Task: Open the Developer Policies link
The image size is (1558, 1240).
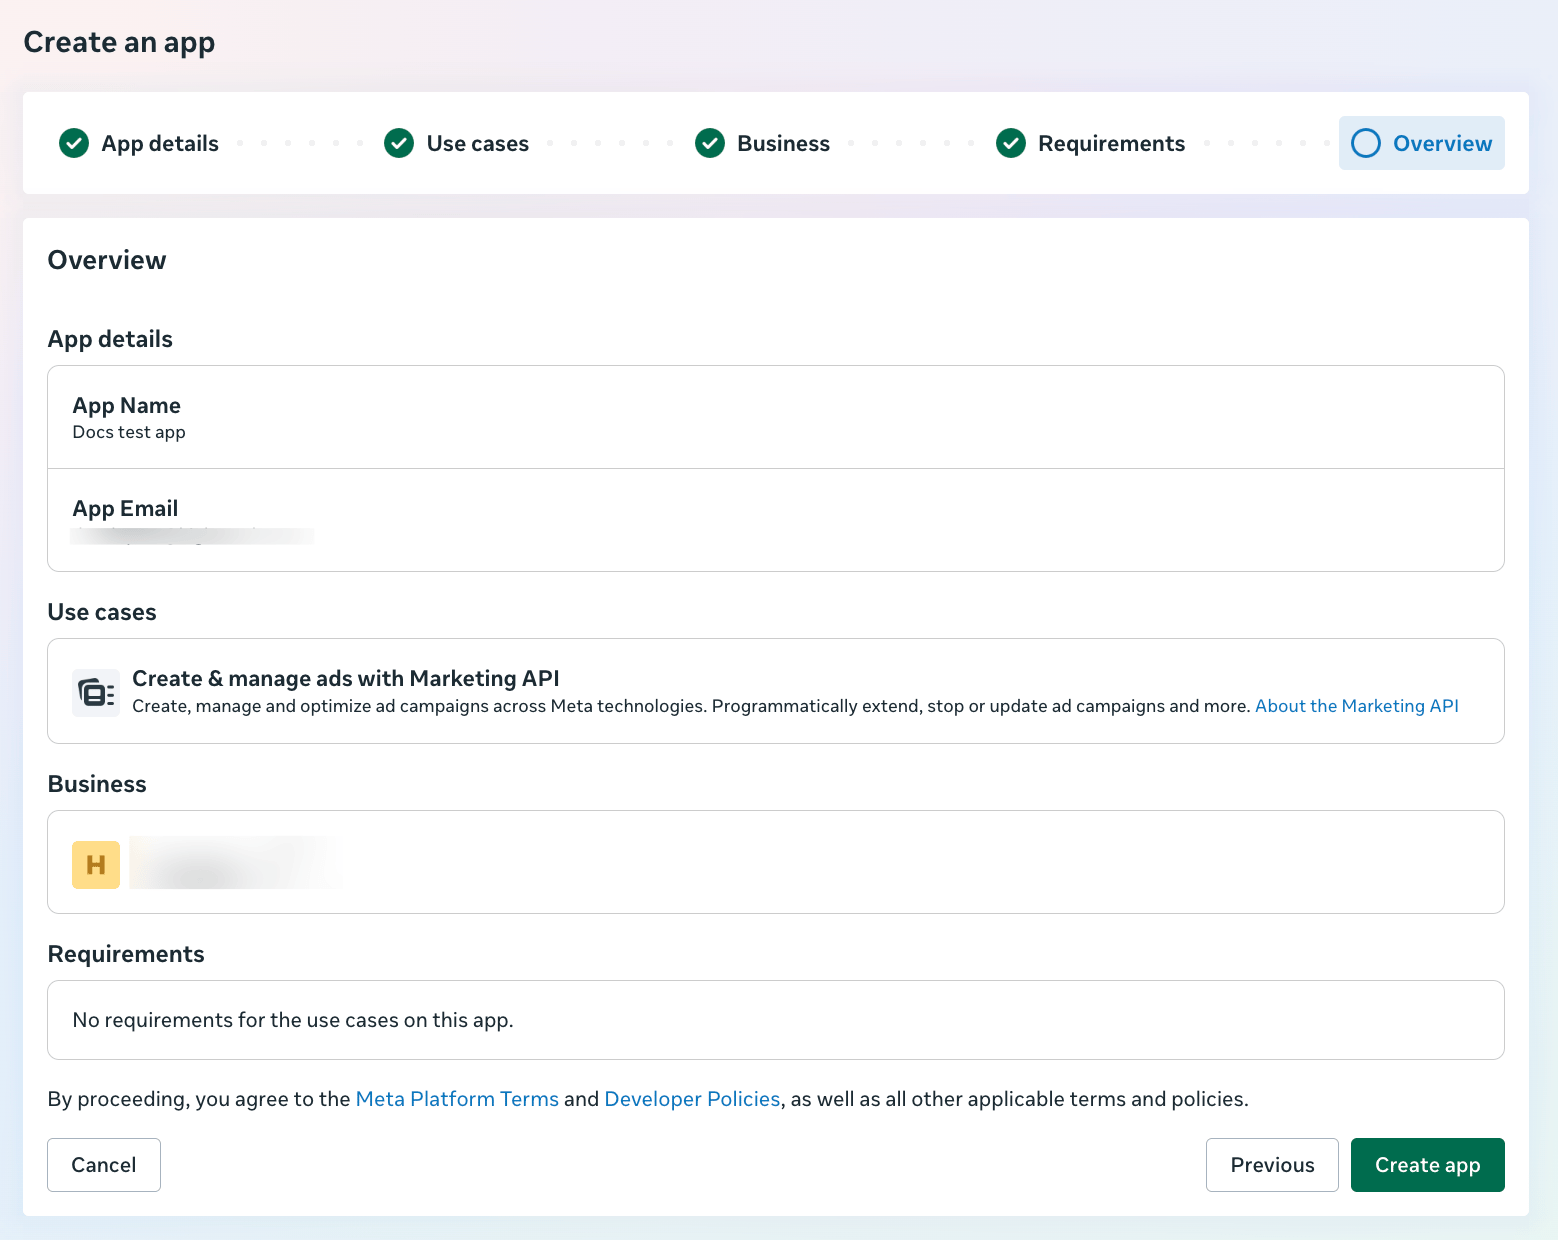Action: pyautogui.click(x=692, y=1099)
